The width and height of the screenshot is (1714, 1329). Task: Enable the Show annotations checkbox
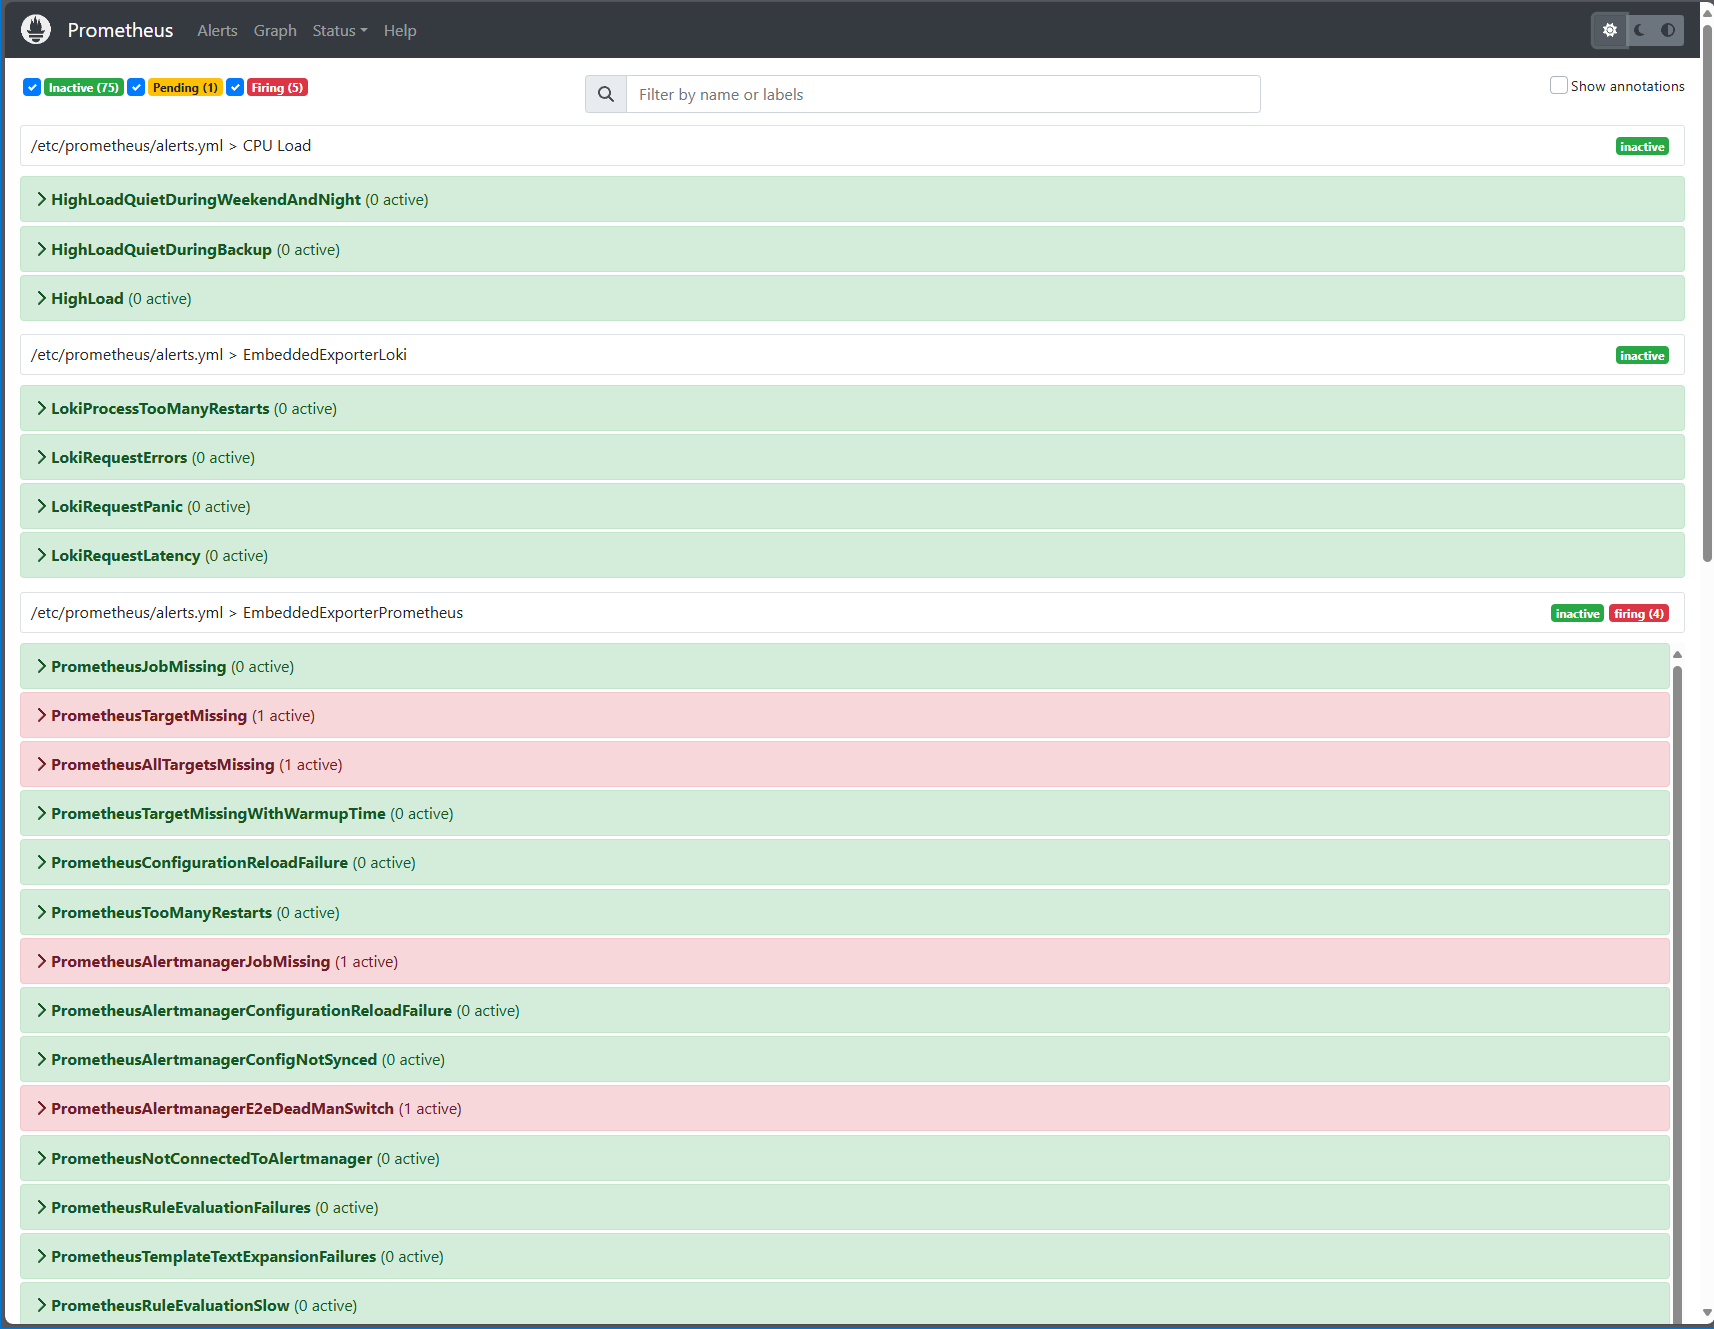(x=1558, y=85)
